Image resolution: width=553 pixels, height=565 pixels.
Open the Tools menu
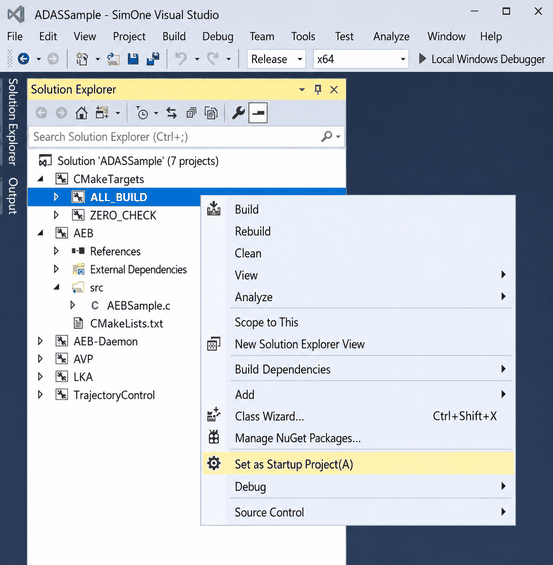[x=303, y=36]
